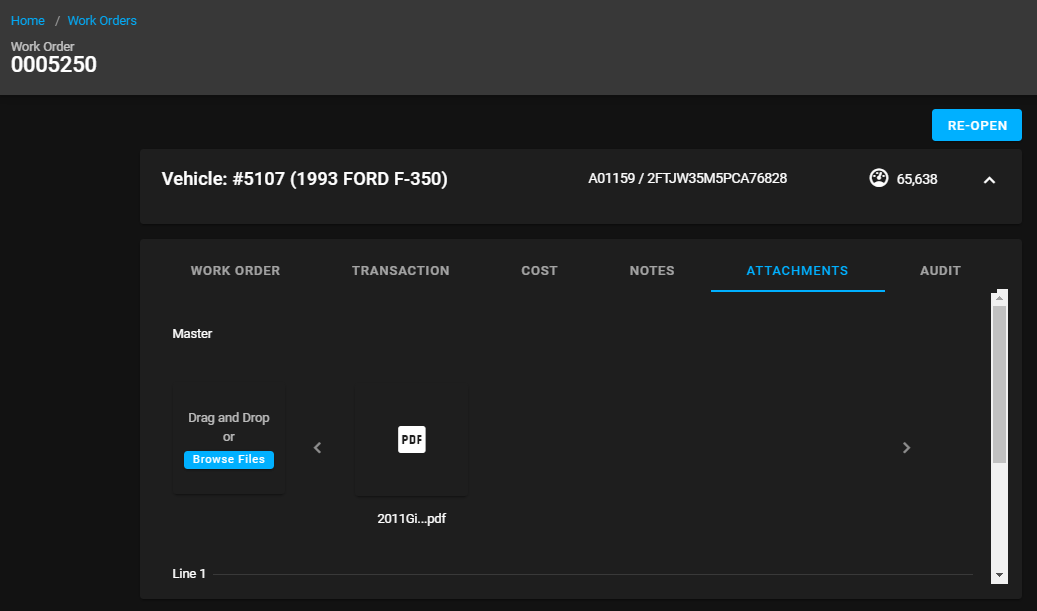
Task: Open the 2011Gi...pdf attachment name
Action: pyautogui.click(x=411, y=519)
